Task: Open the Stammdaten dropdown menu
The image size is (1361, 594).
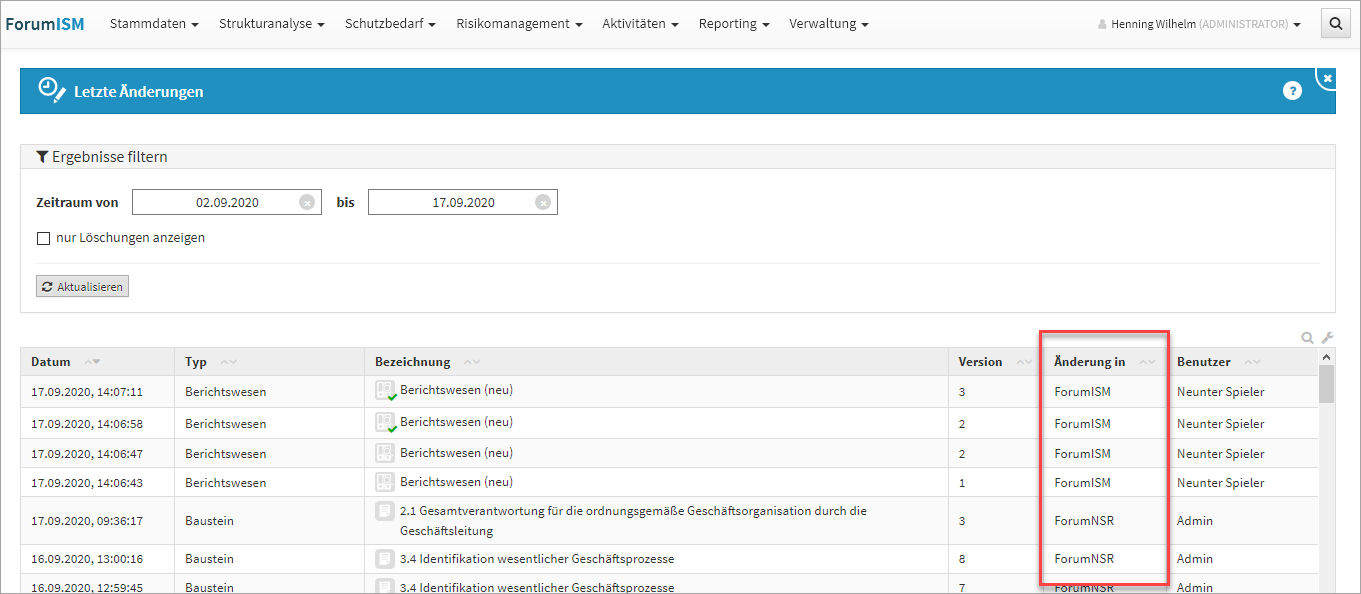Action: click(153, 24)
